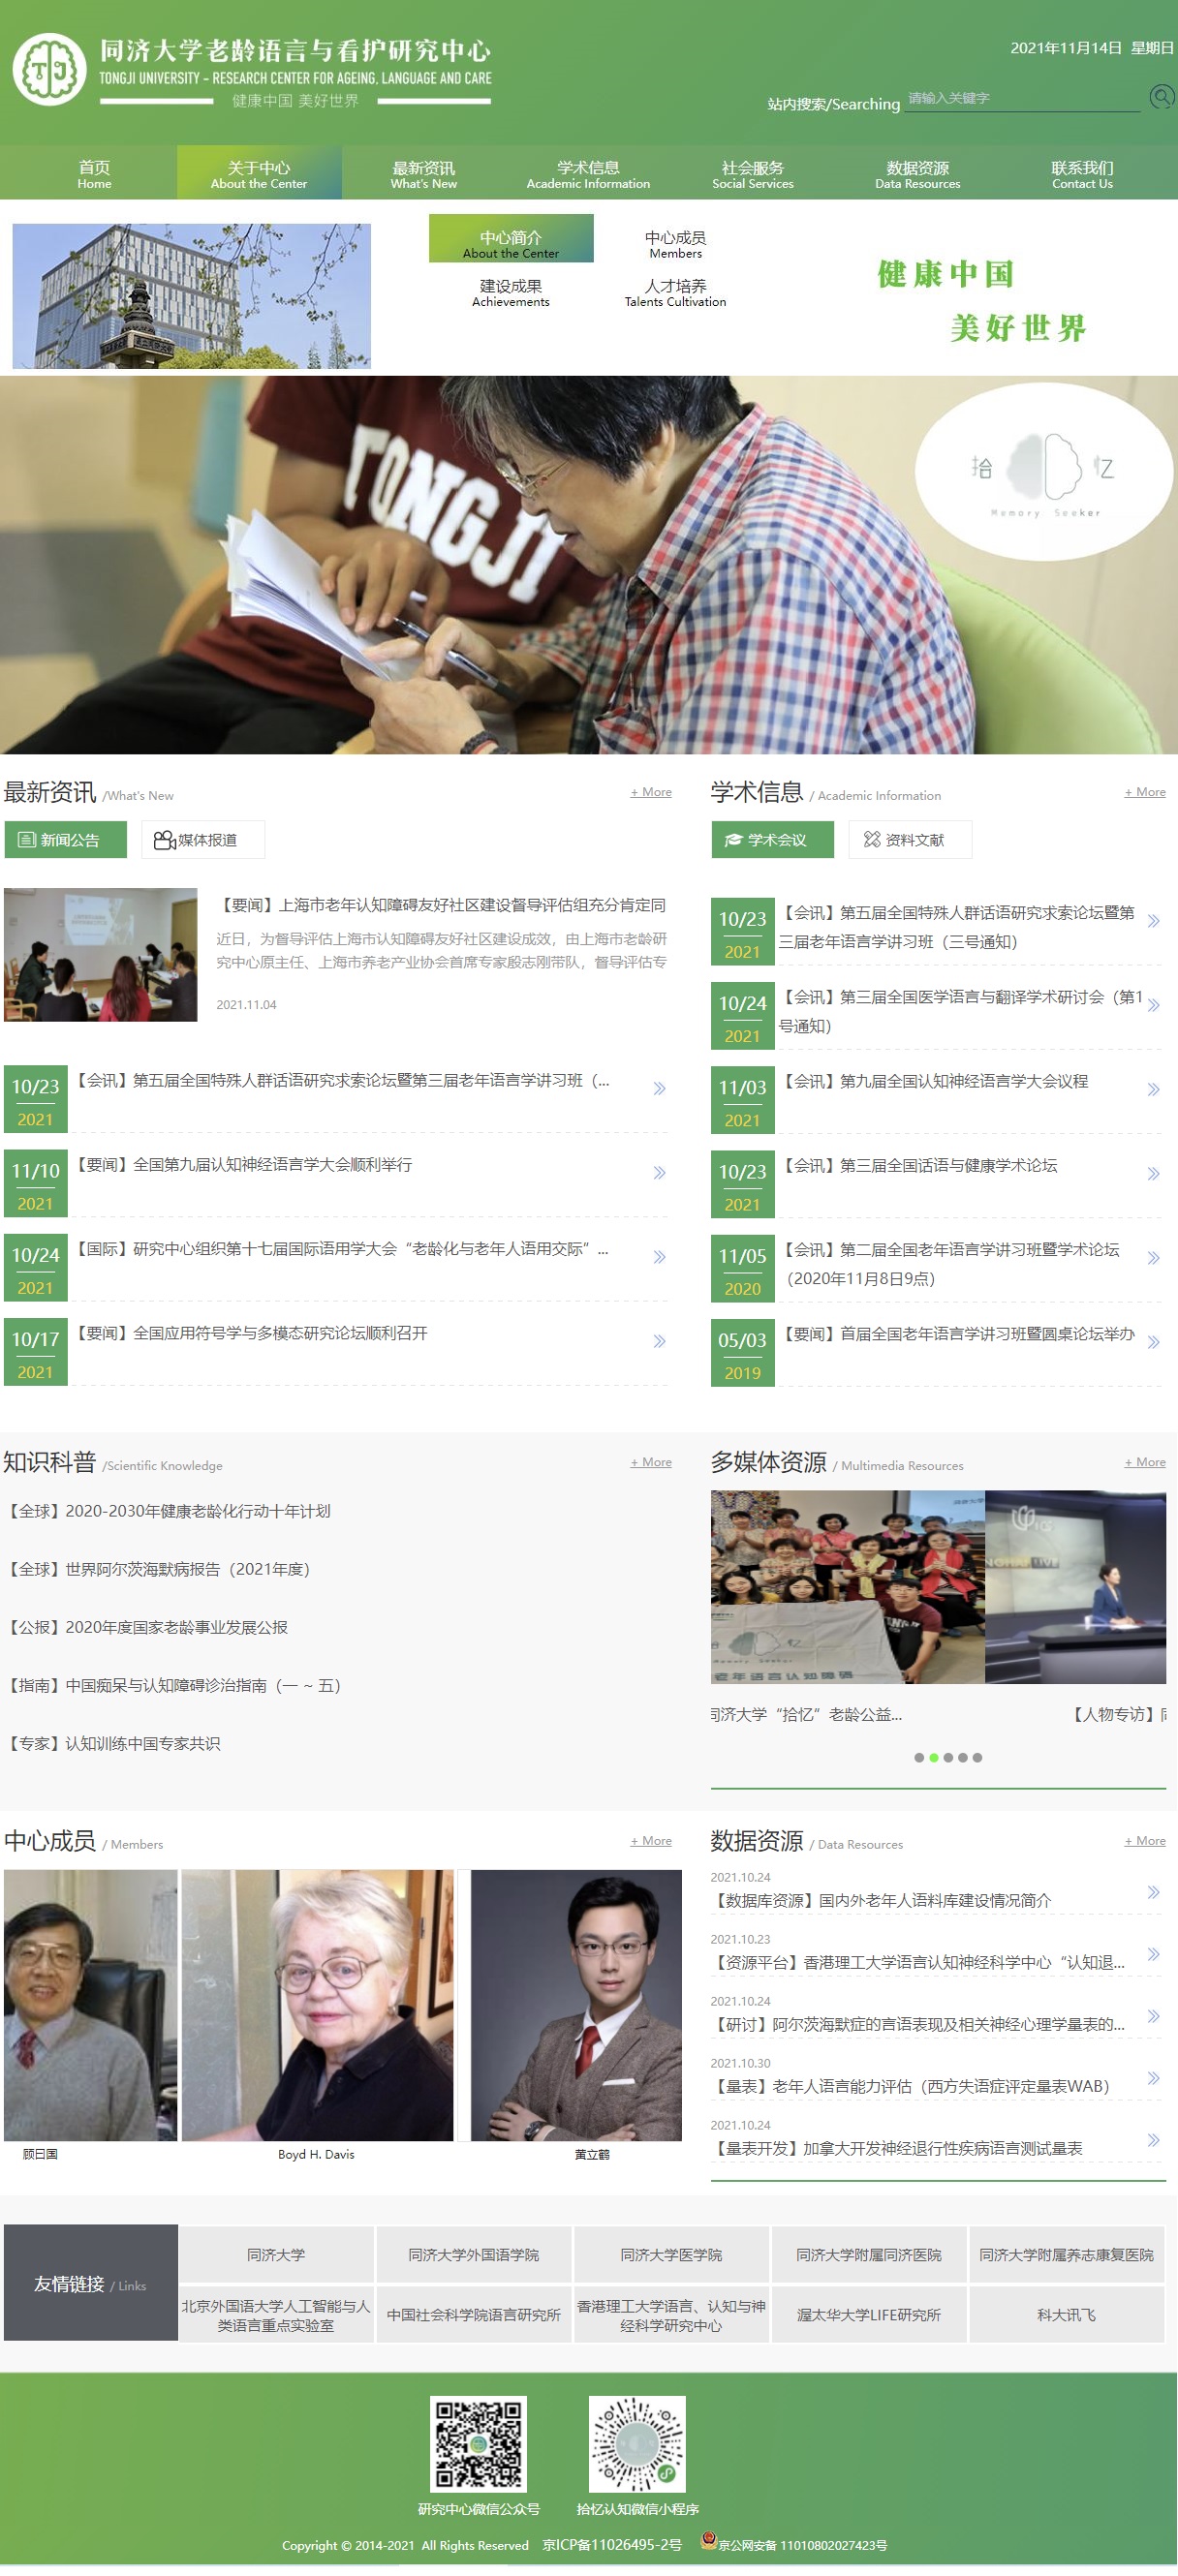The height and width of the screenshot is (2576, 1178).
Task: Click arrow beside 国内外老年人语料库建设情况简介
Action: coord(1153,1892)
